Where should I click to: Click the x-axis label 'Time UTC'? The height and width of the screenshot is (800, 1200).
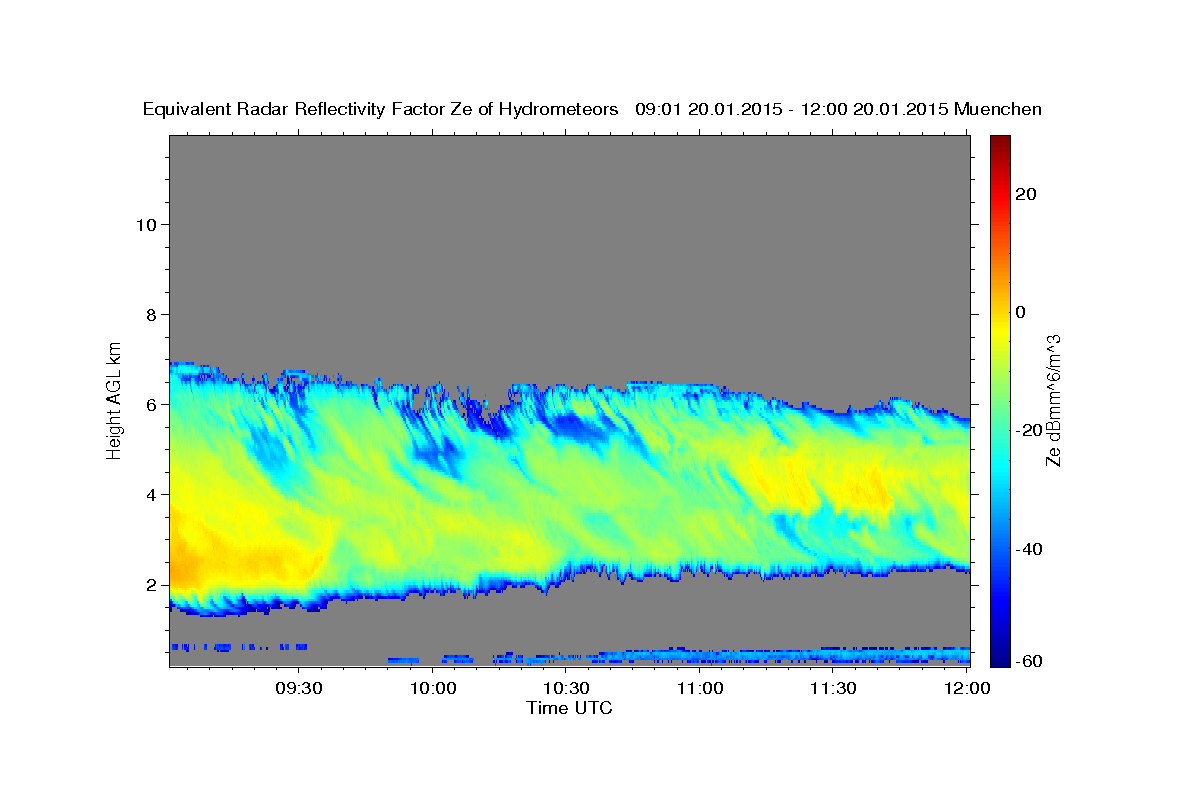(569, 708)
